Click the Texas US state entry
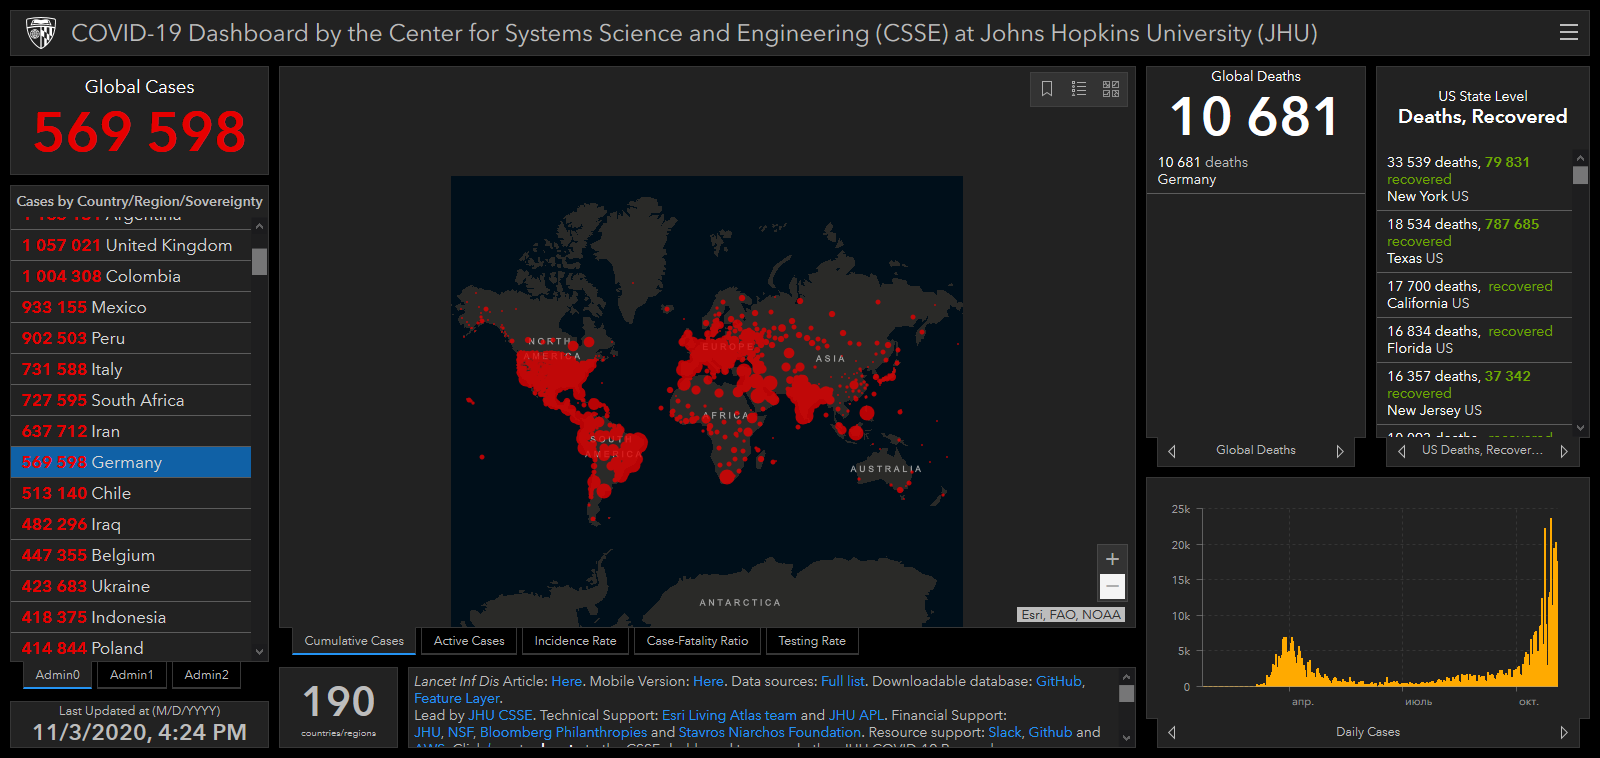The width and height of the screenshot is (1600, 758). [1478, 241]
